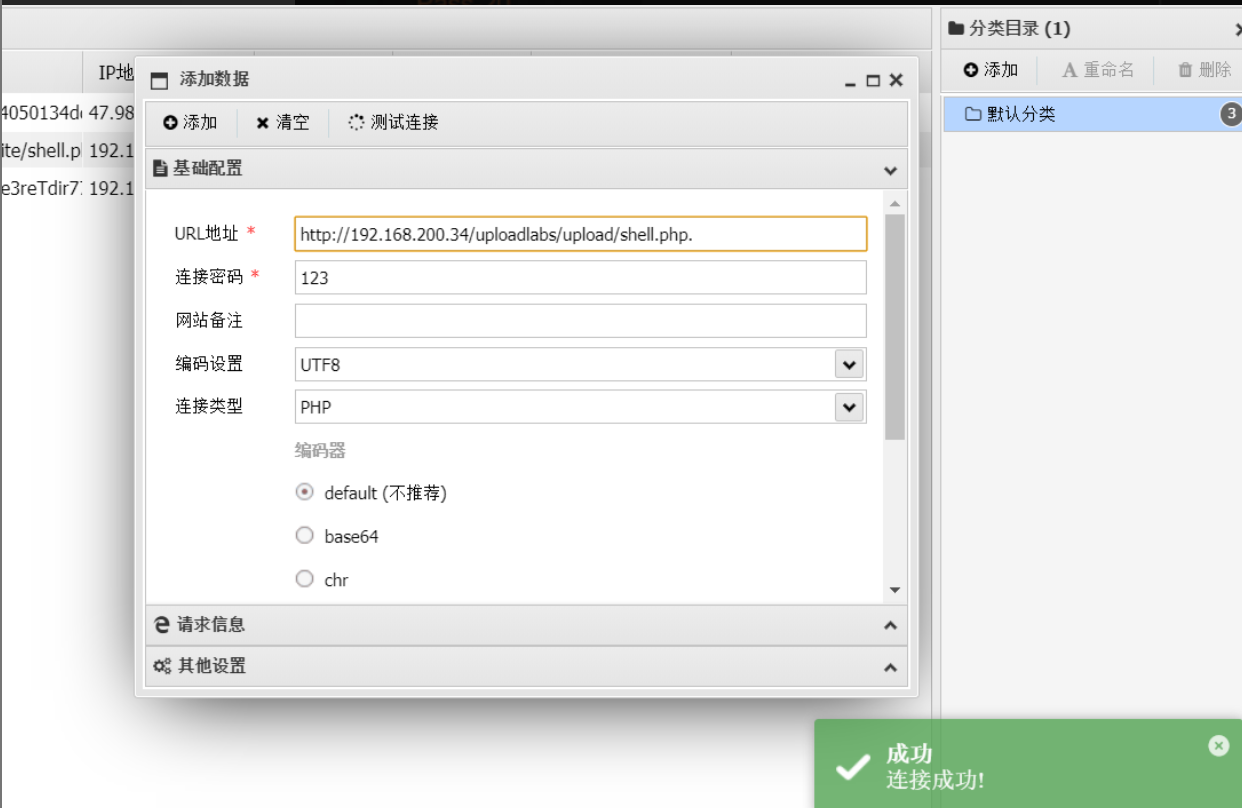Select the Default Category (默认分类) folder
This screenshot has width=1242, height=808.
pos(1020,114)
